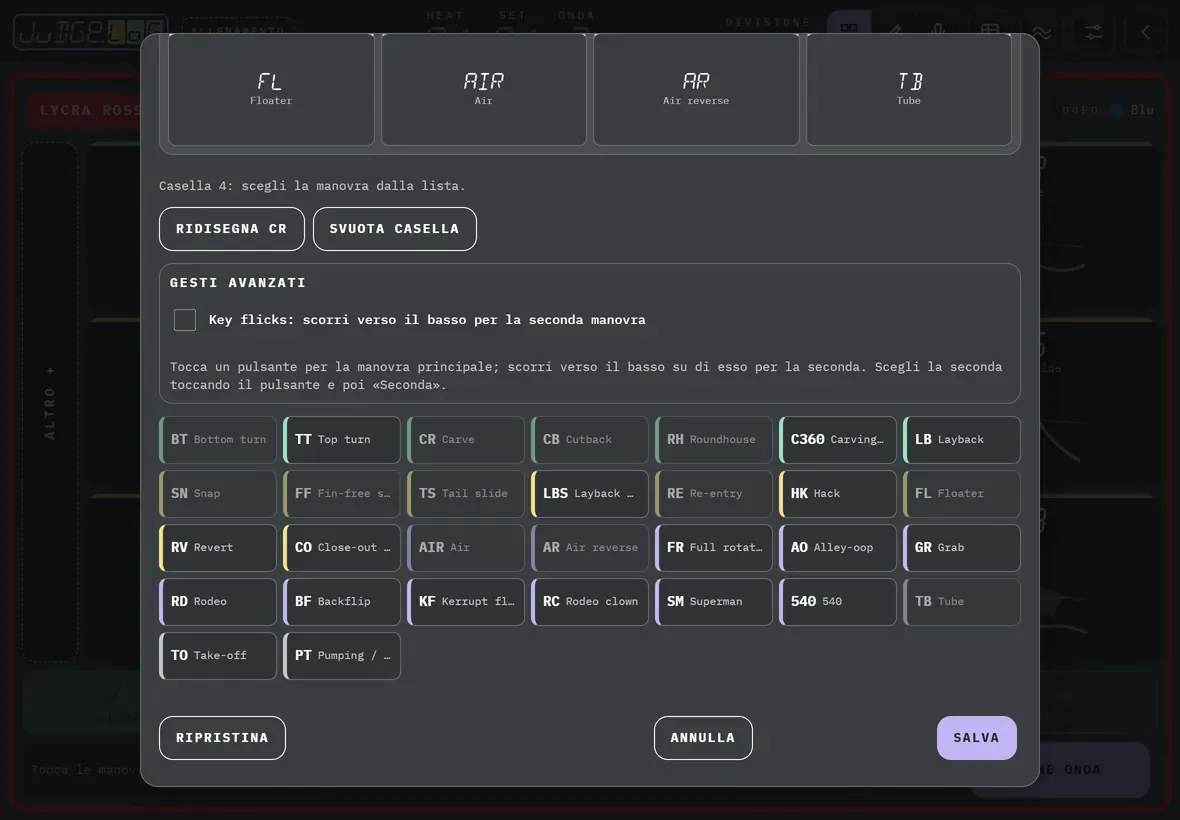Select the Air reverse slot card in the sequence strip
The height and width of the screenshot is (820, 1180).
(x=696, y=90)
